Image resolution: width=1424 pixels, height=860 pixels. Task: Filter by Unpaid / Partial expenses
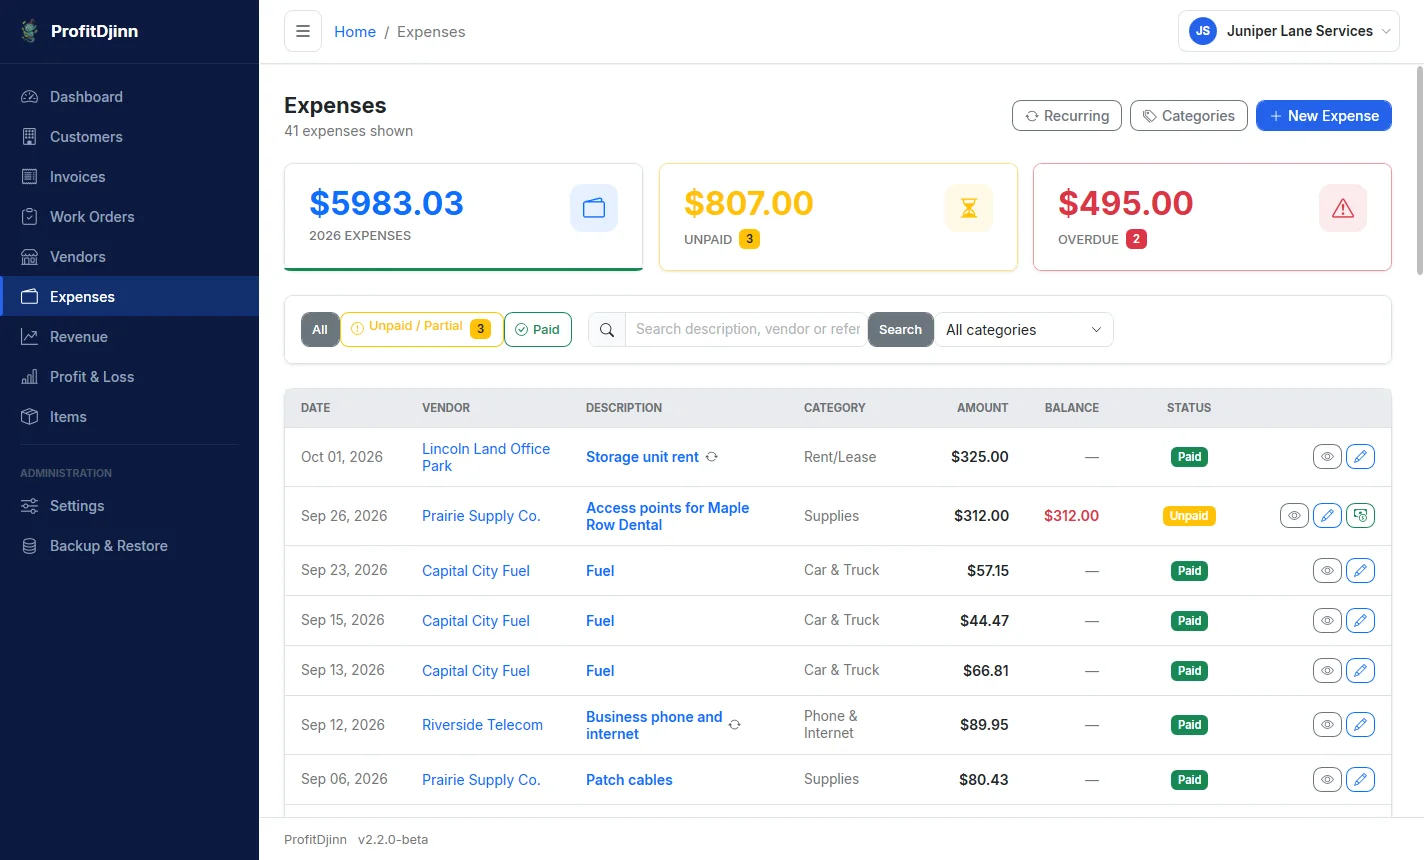(422, 329)
